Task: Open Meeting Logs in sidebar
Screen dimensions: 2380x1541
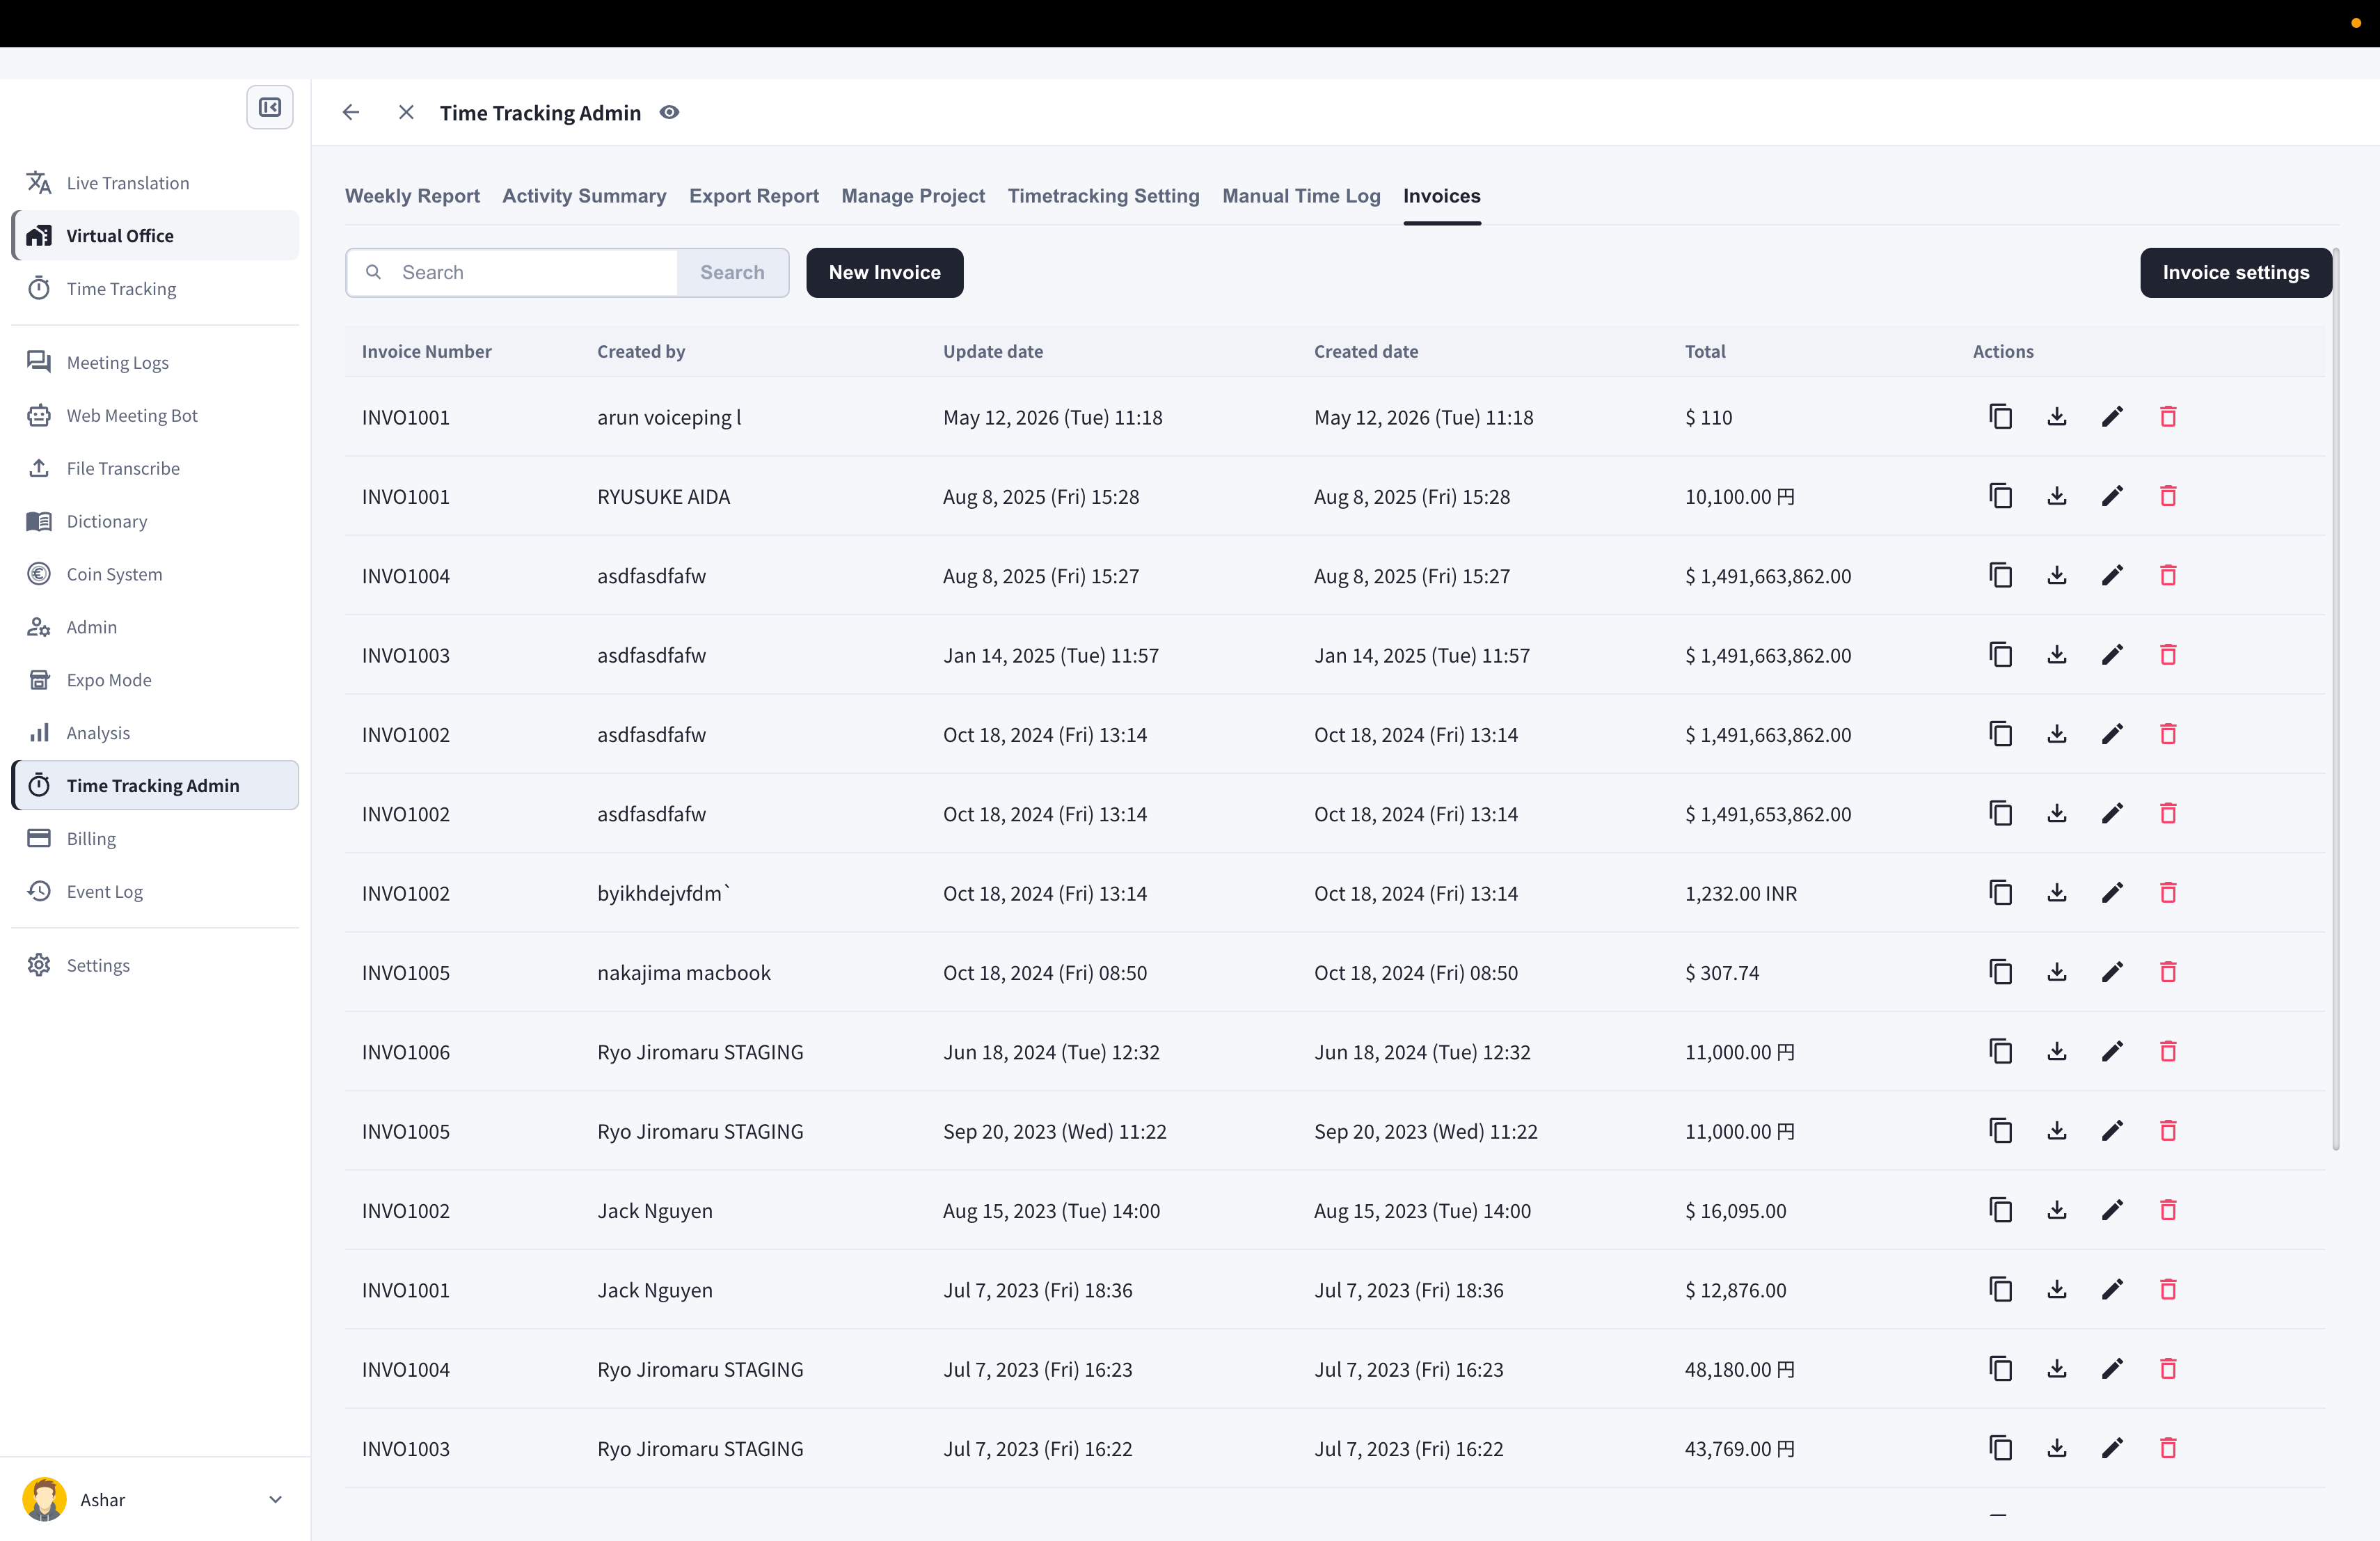Action: pos(155,362)
